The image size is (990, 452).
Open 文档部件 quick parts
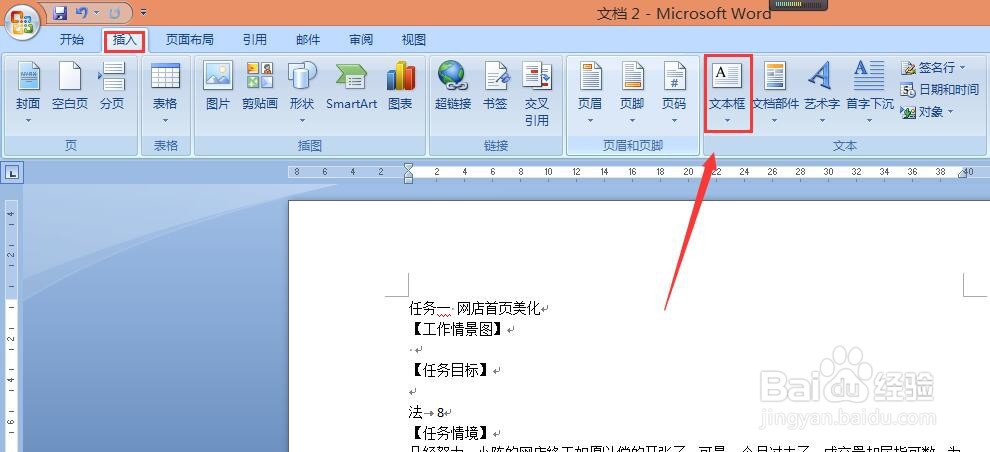(775, 92)
